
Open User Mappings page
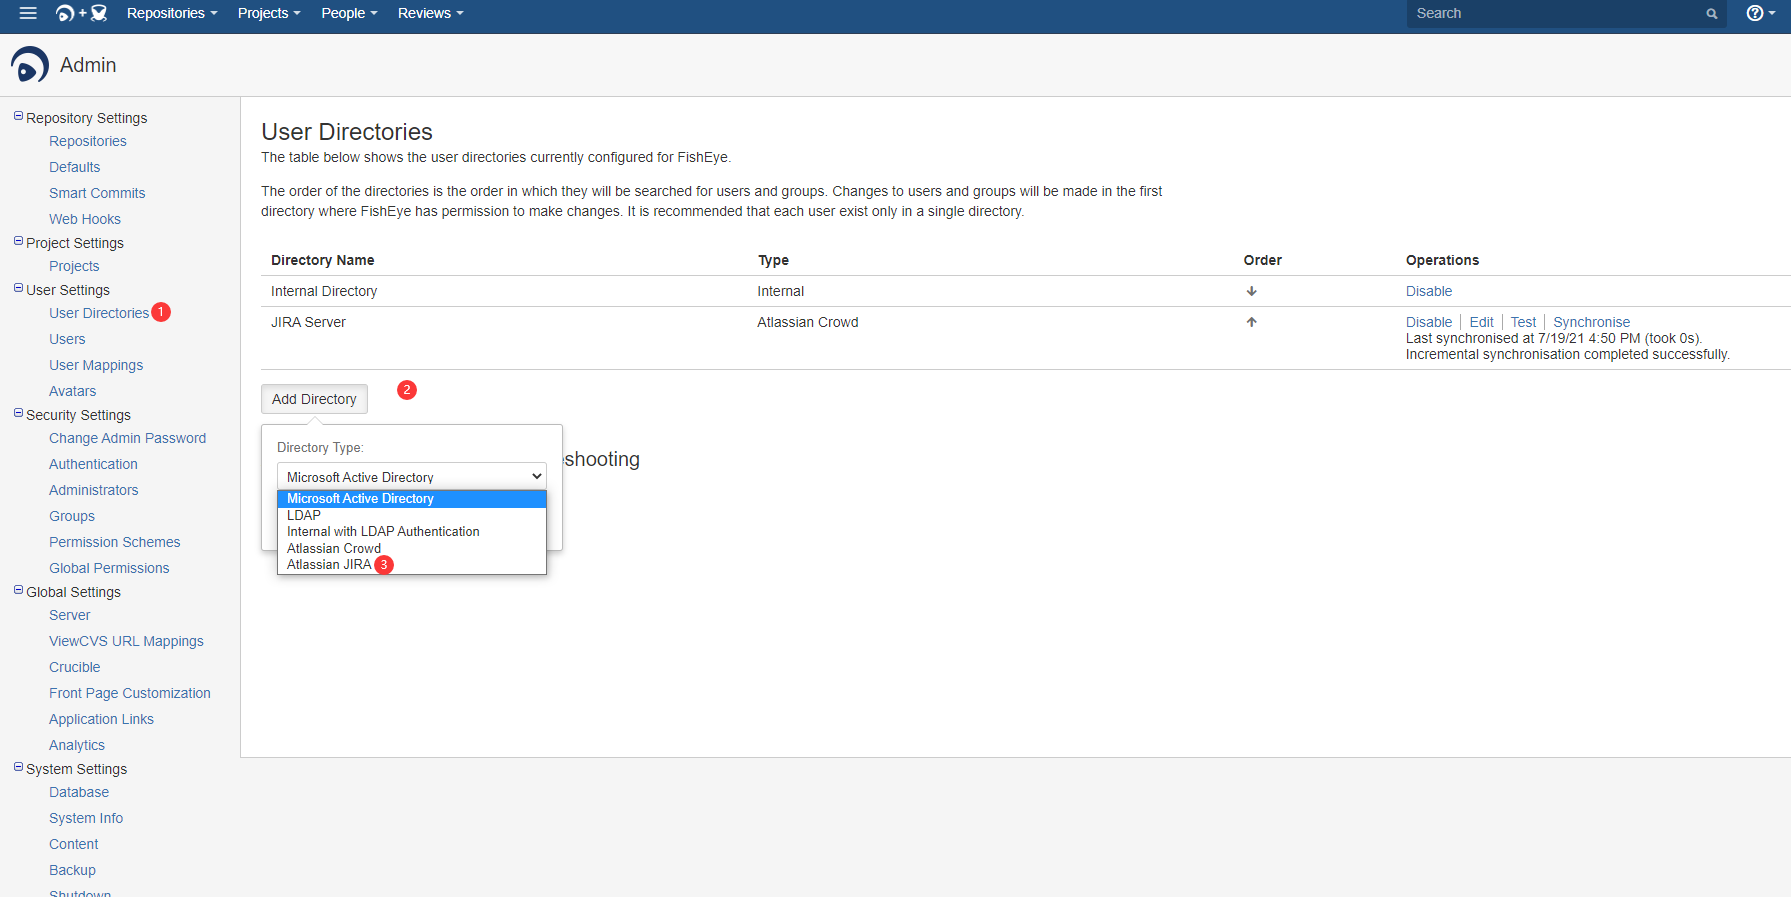(x=96, y=365)
